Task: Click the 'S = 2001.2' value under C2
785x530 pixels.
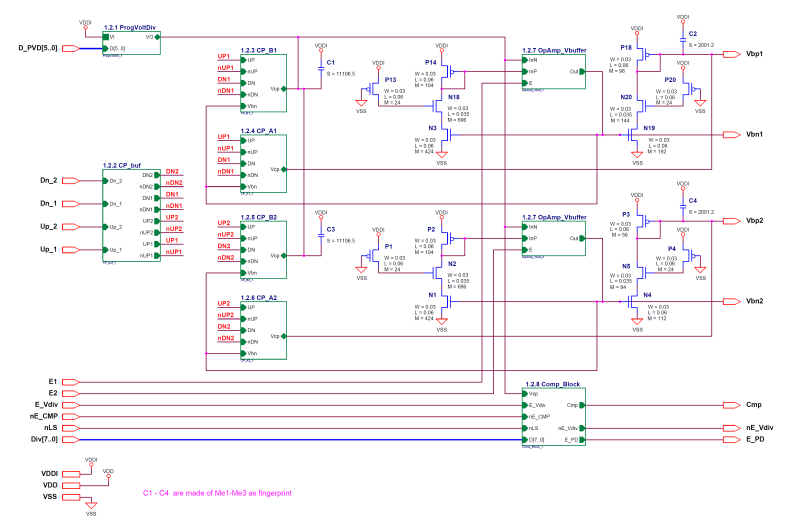Action: point(701,45)
